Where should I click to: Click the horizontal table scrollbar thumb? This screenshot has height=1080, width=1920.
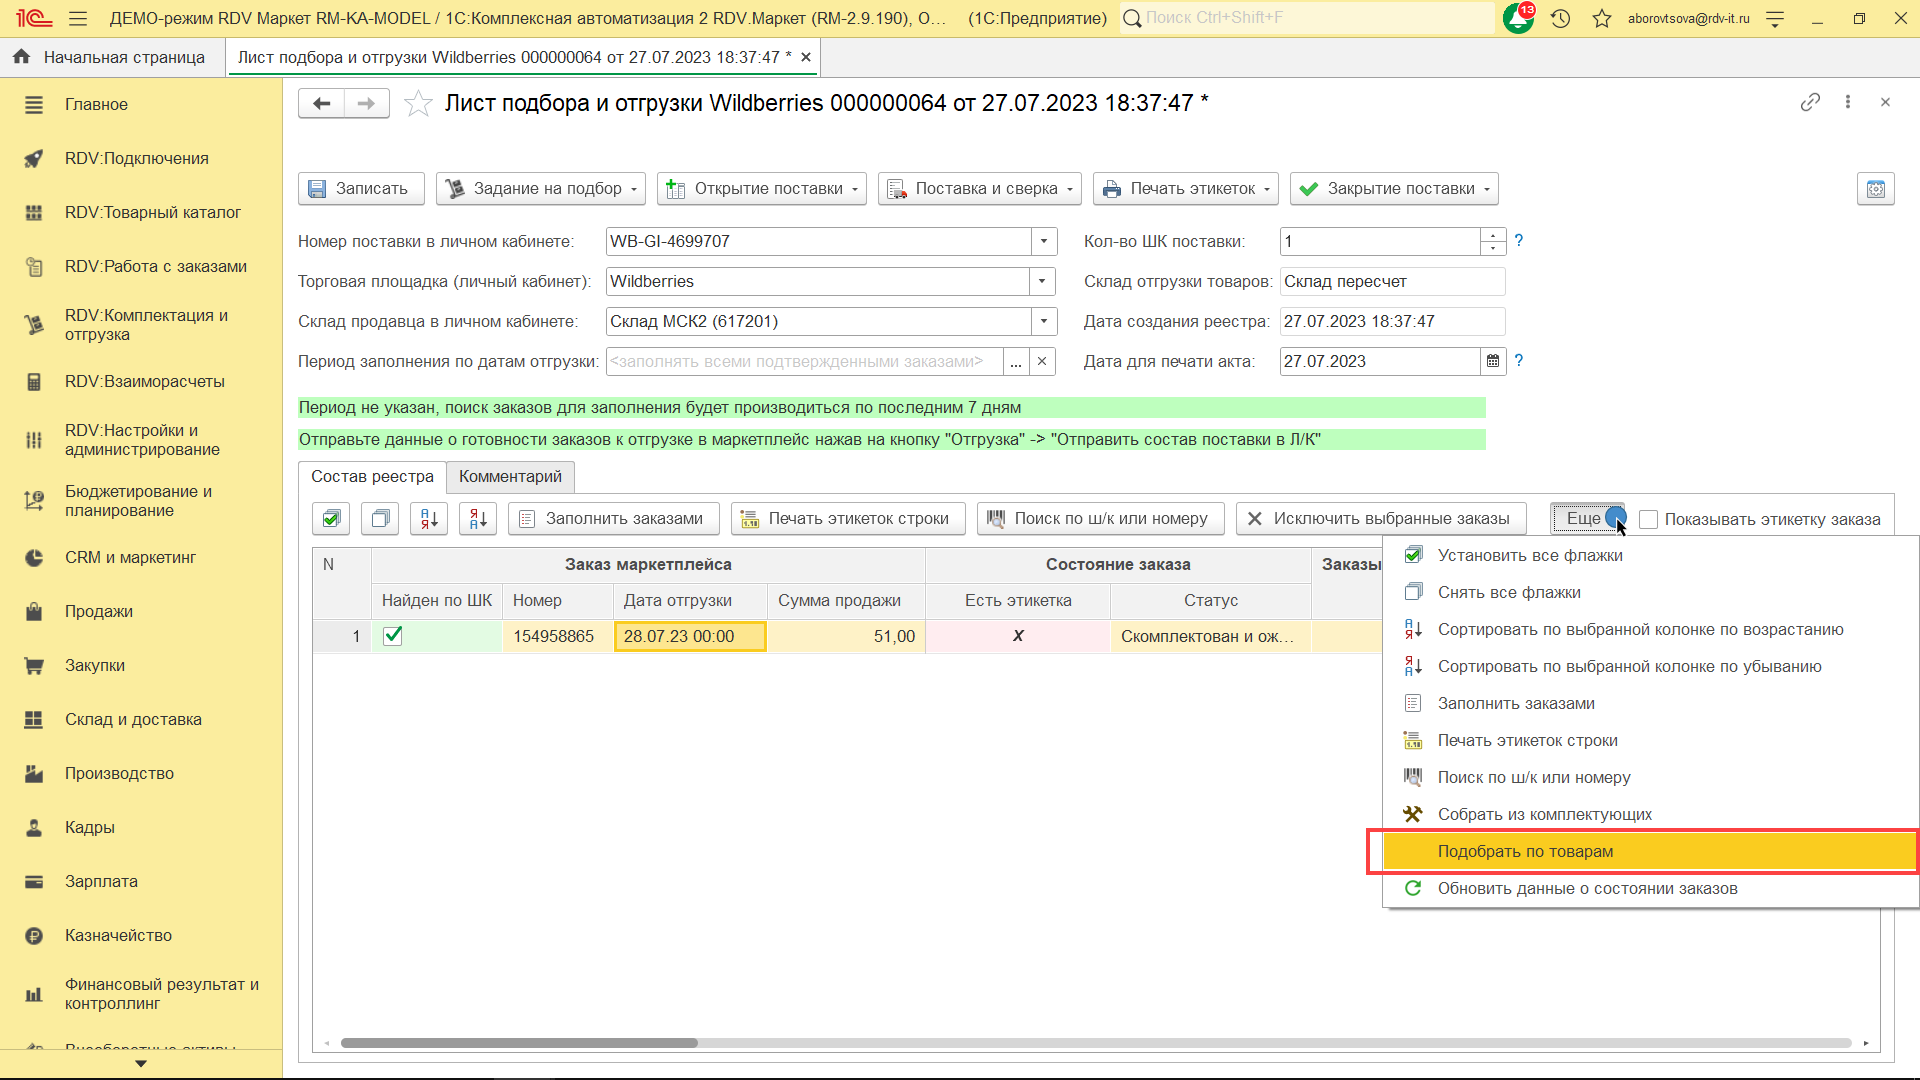(x=519, y=1043)
